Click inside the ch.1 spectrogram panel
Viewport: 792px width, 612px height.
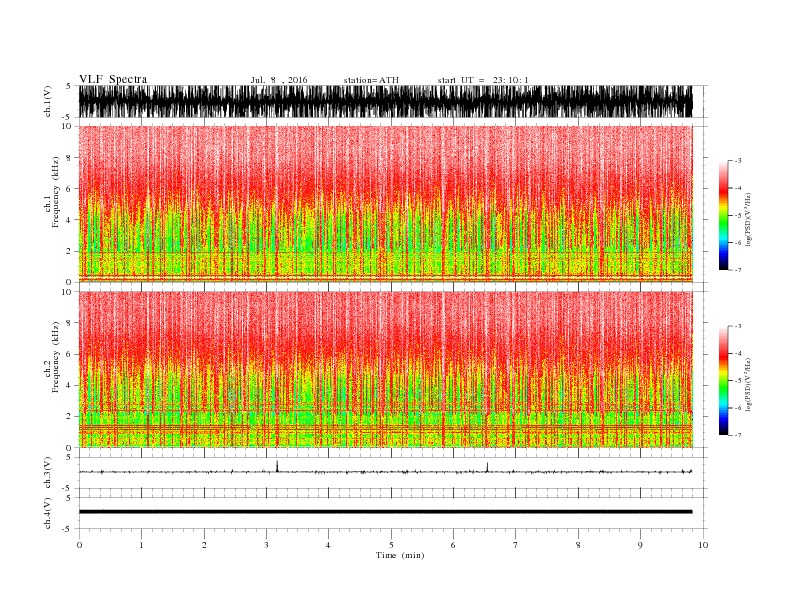tap(385, 204)
